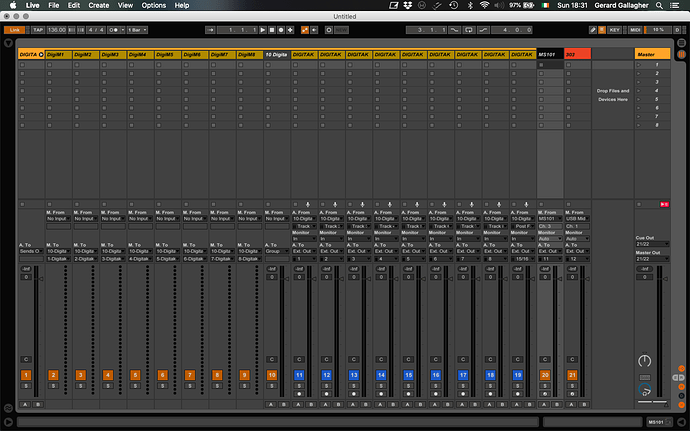Click the Arrangement Record button

pyautogui.click(x=281, y=30)
